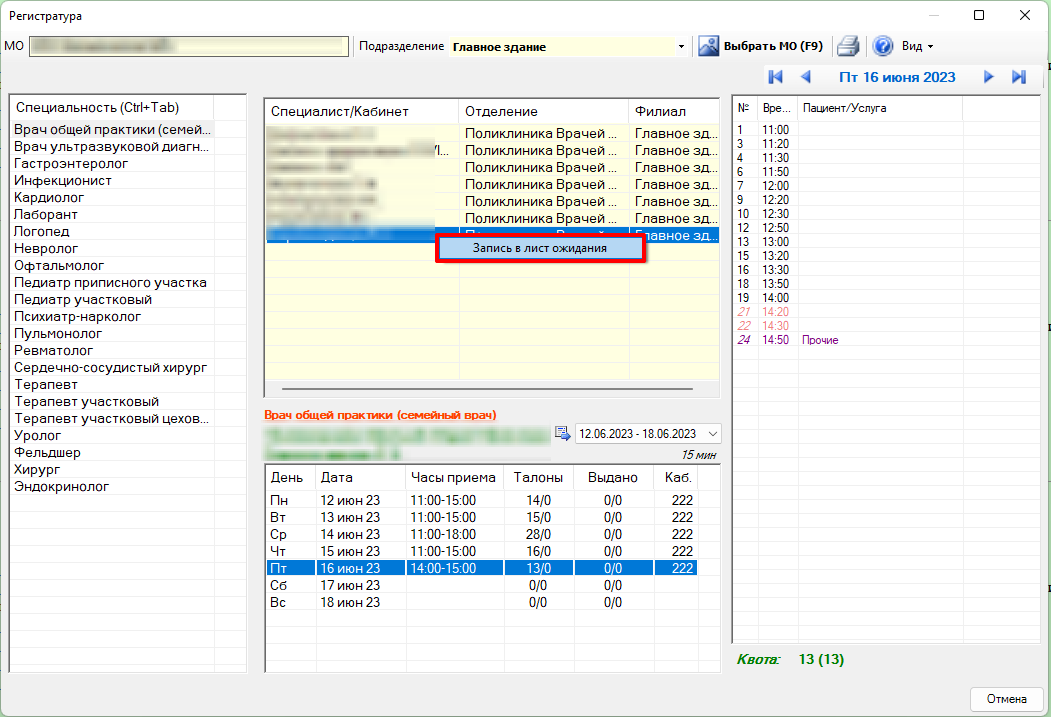
Task: Select Педиатр приписного участка specialty
Action: tap(113, 282)
